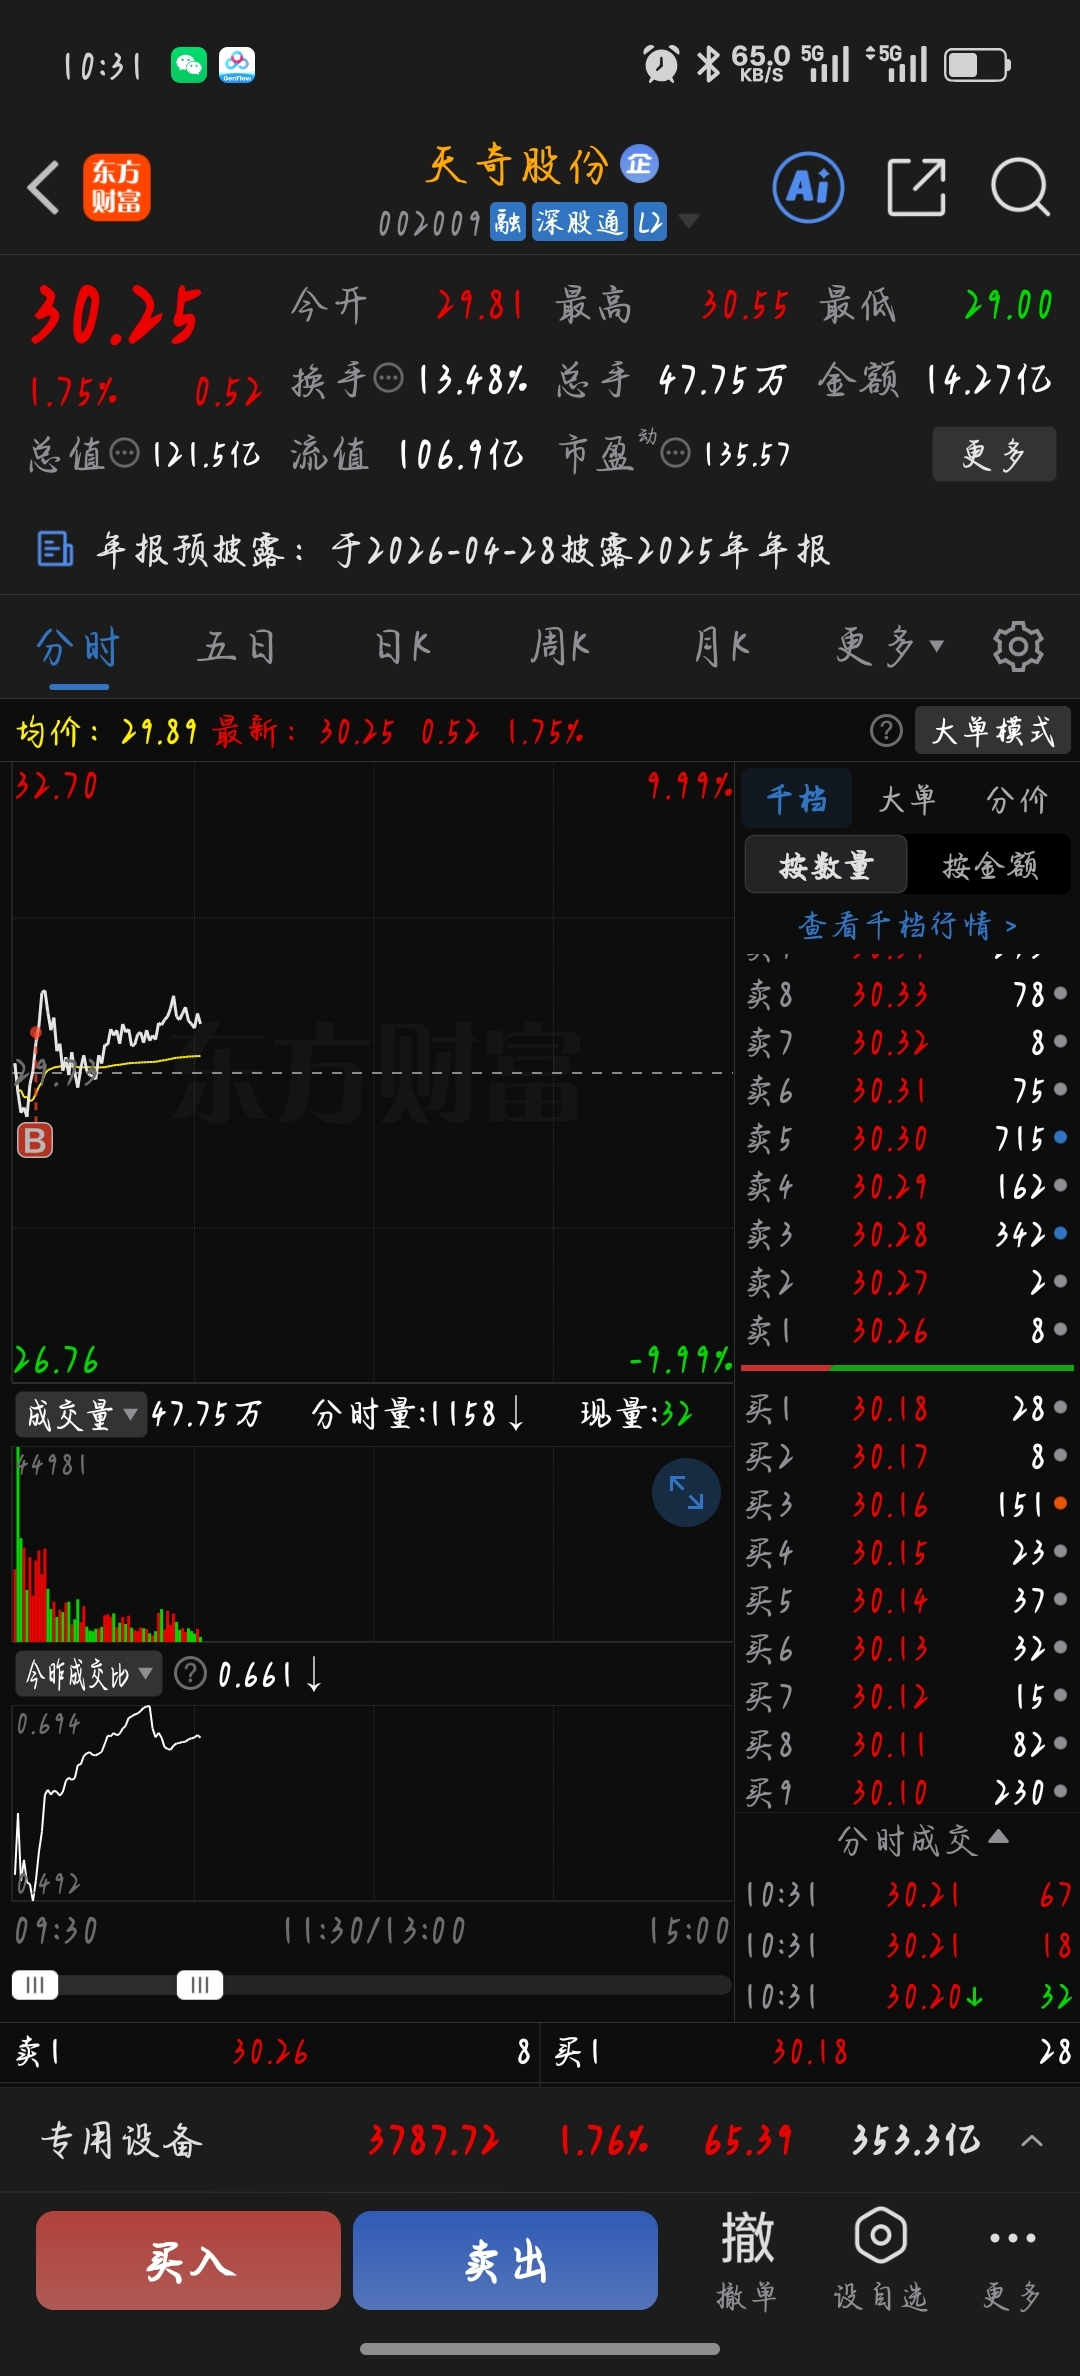Select the 千档 order book tab

[x=797, y=799]
